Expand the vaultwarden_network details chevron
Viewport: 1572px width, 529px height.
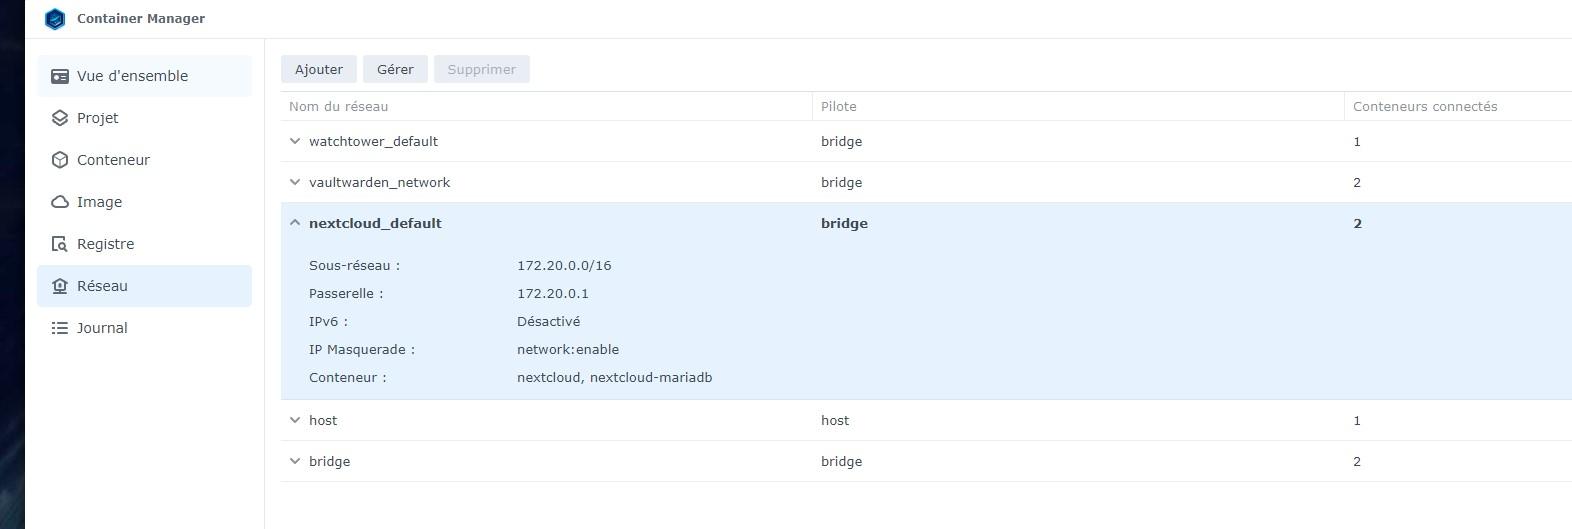(295, 182)
